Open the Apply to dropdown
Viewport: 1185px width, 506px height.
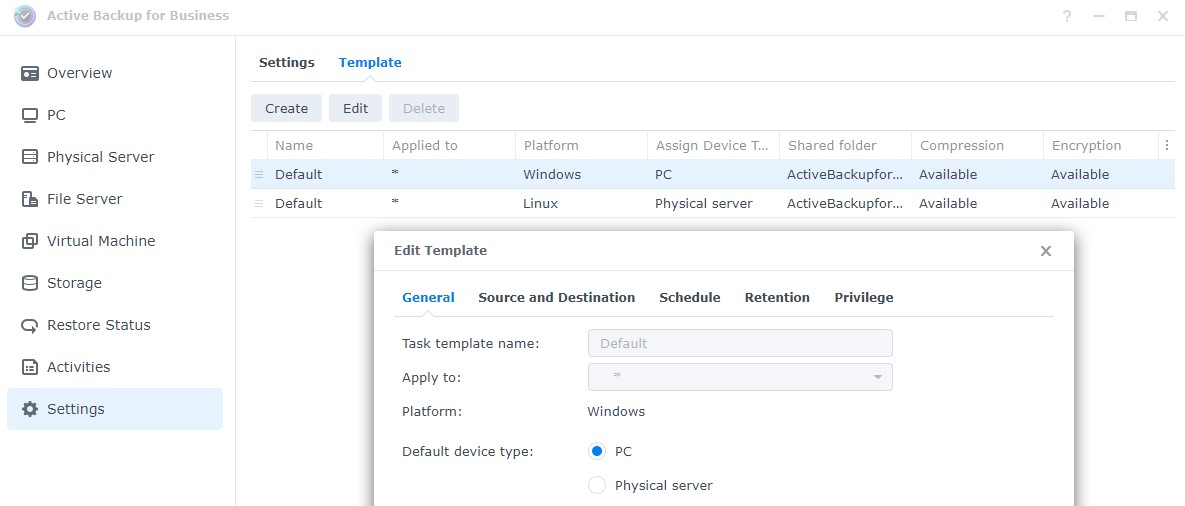click(x=741, y=377)
